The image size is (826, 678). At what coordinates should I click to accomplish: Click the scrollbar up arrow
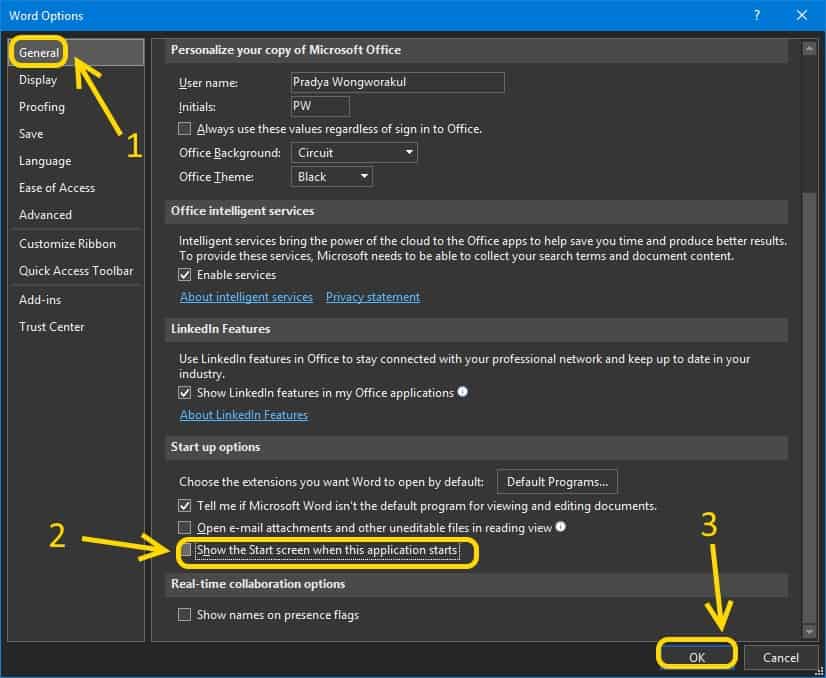pos(809,48)
